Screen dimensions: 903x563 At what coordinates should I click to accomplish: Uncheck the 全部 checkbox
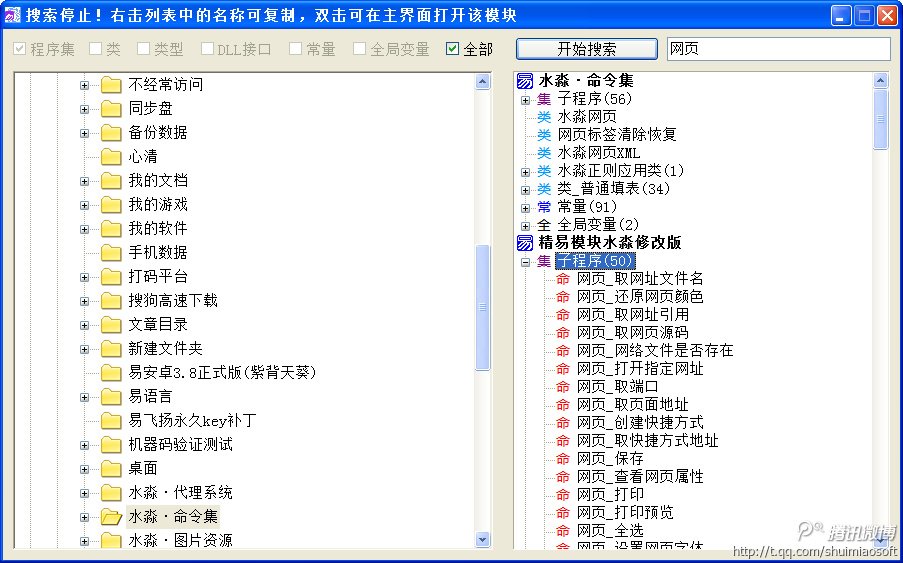pyautogui.click(x=453, y=49)
